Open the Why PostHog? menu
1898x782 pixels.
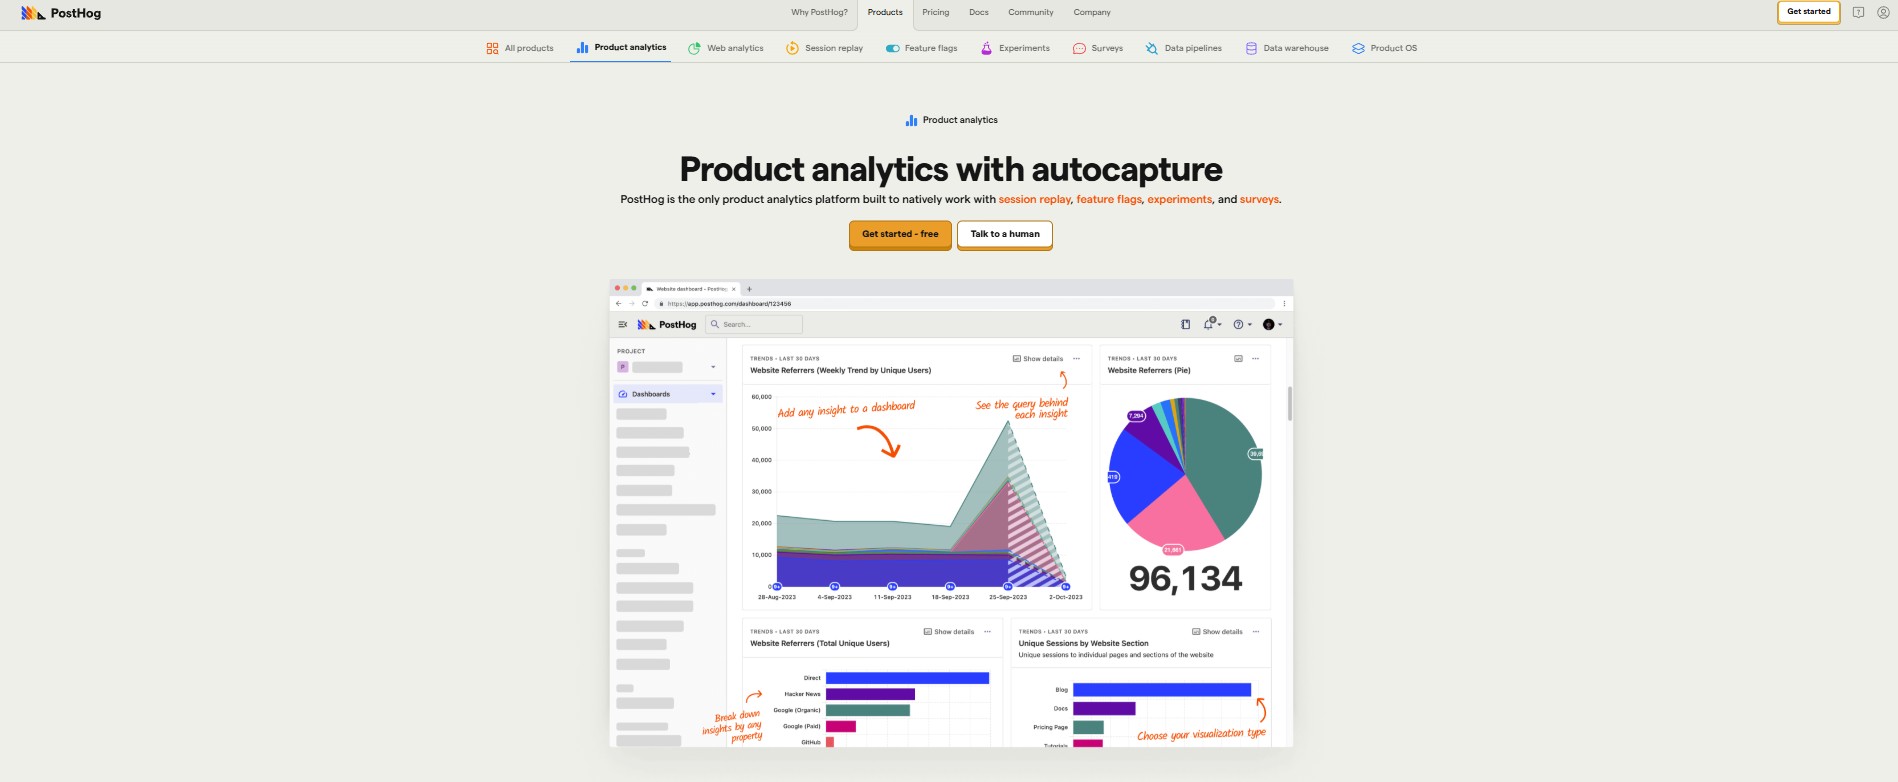pos(819,12)
